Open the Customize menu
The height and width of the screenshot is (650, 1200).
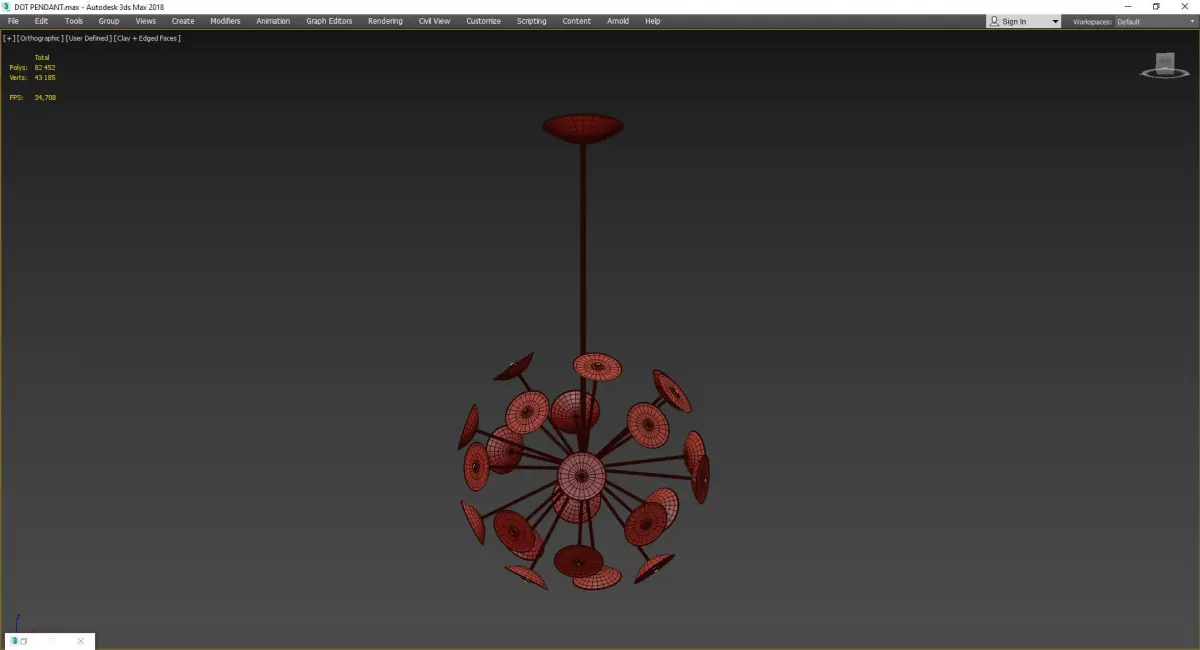pos(483,21)
